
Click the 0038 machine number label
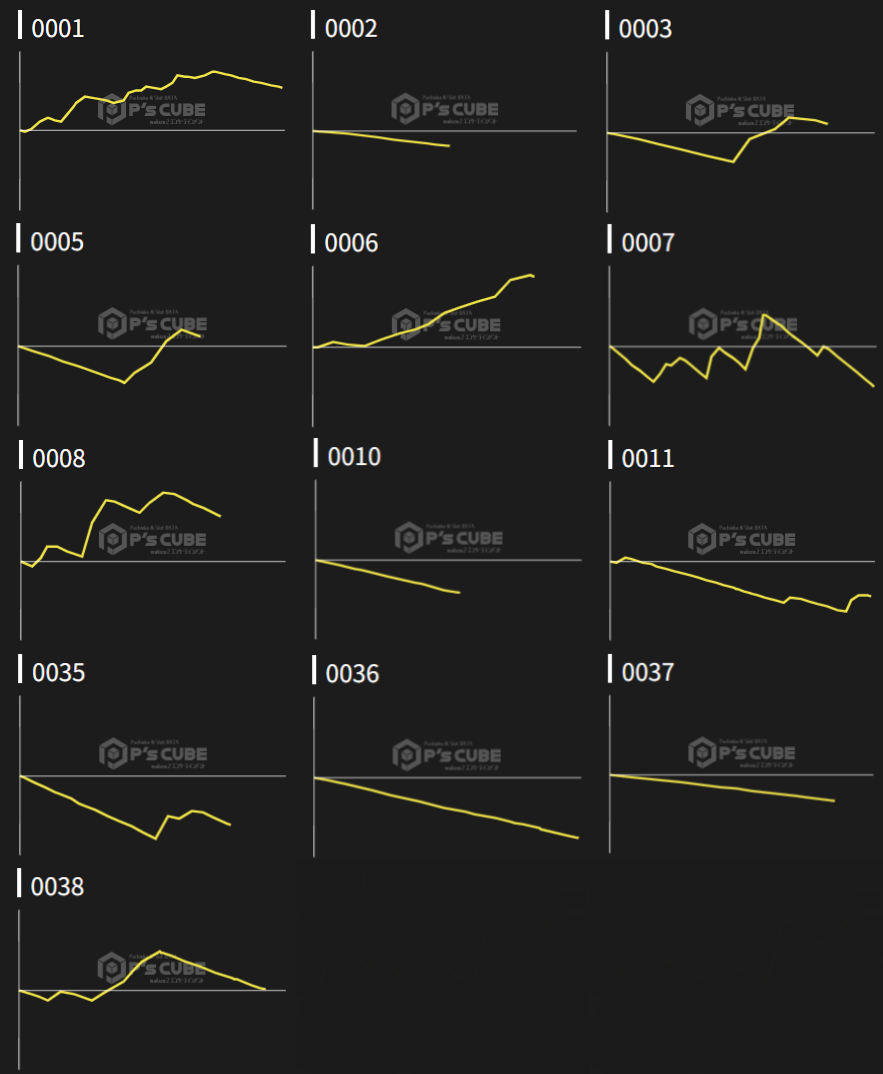tap(58, 887)
